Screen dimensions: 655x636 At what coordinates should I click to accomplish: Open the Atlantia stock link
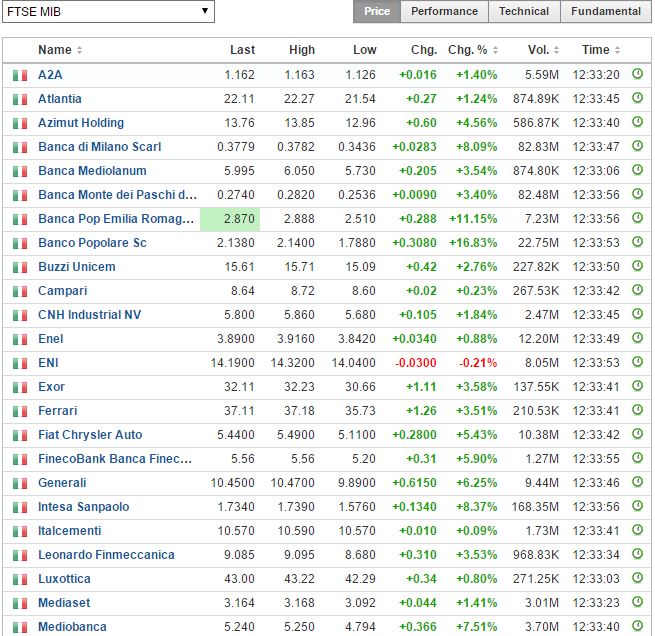[x=60, y=99]
